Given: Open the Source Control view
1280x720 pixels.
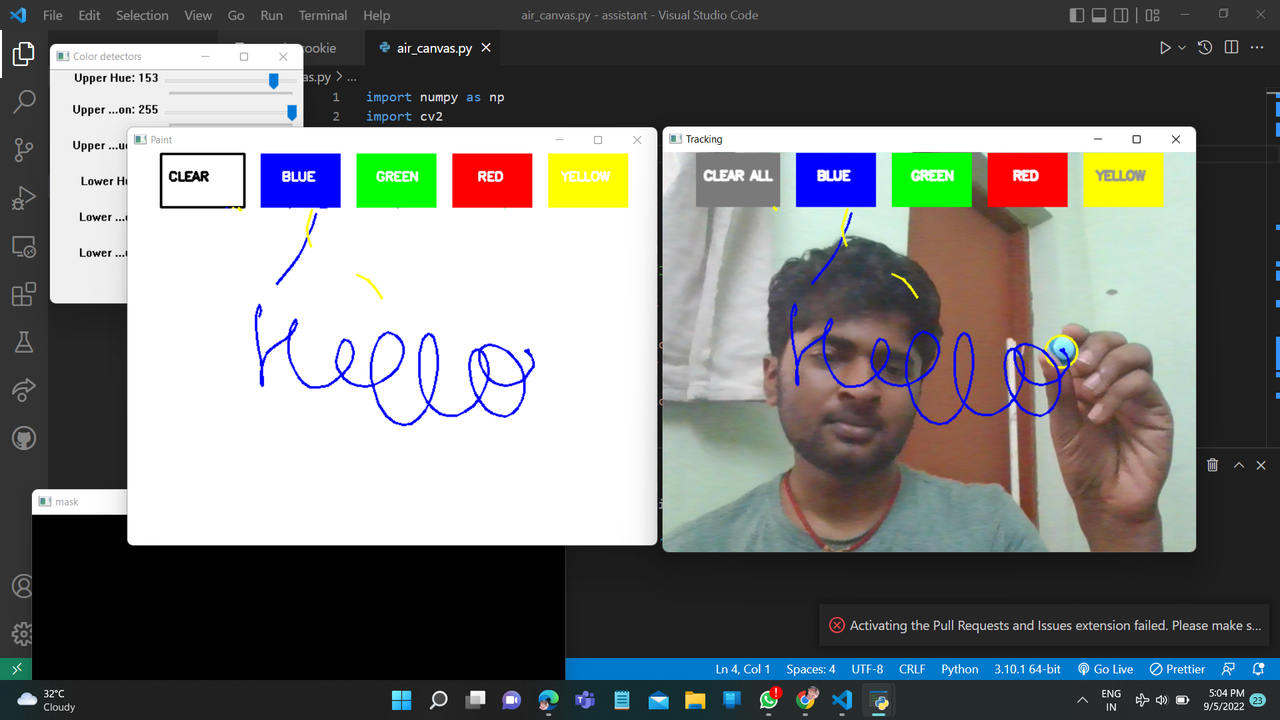Looking at the screenshot, I should point(22,149).
